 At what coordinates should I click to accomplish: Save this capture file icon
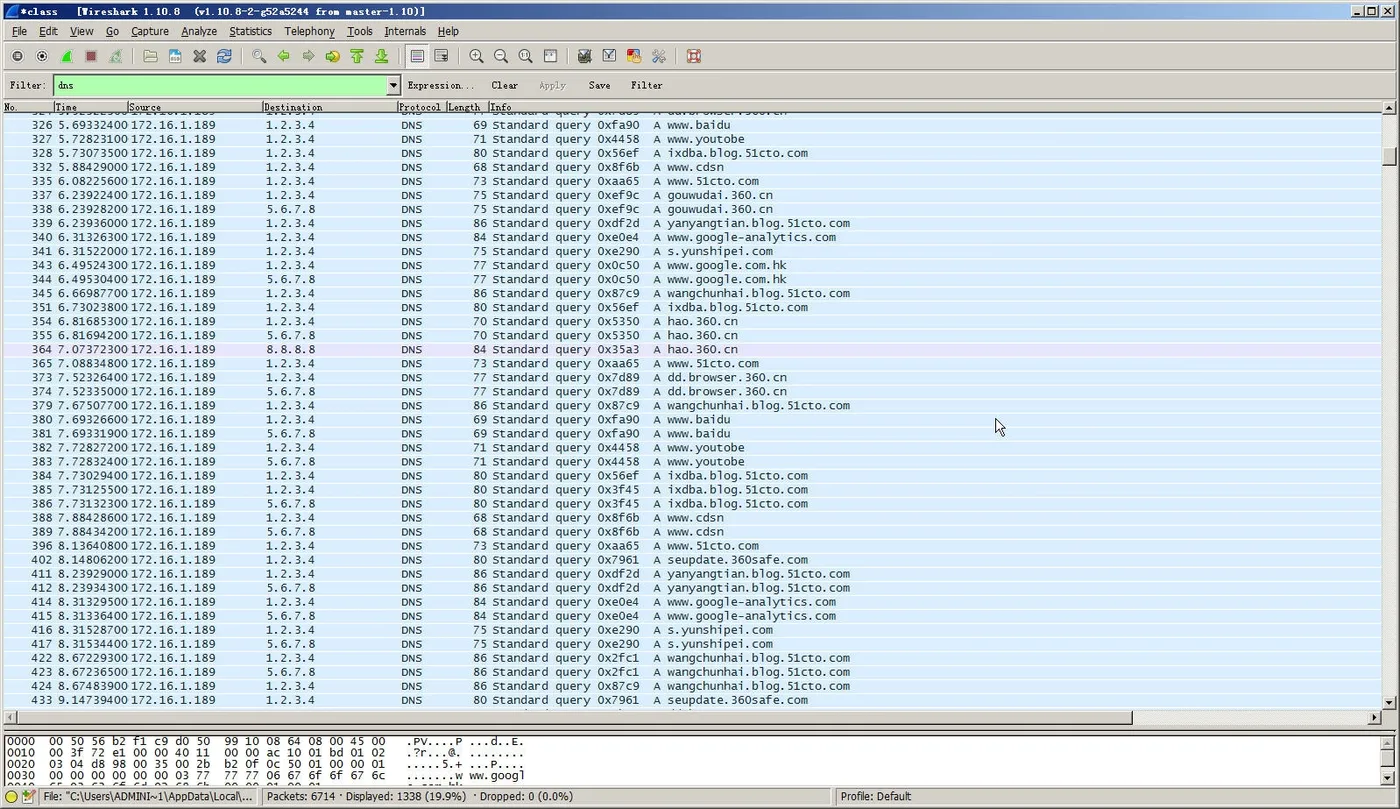[x=175, y=57]
